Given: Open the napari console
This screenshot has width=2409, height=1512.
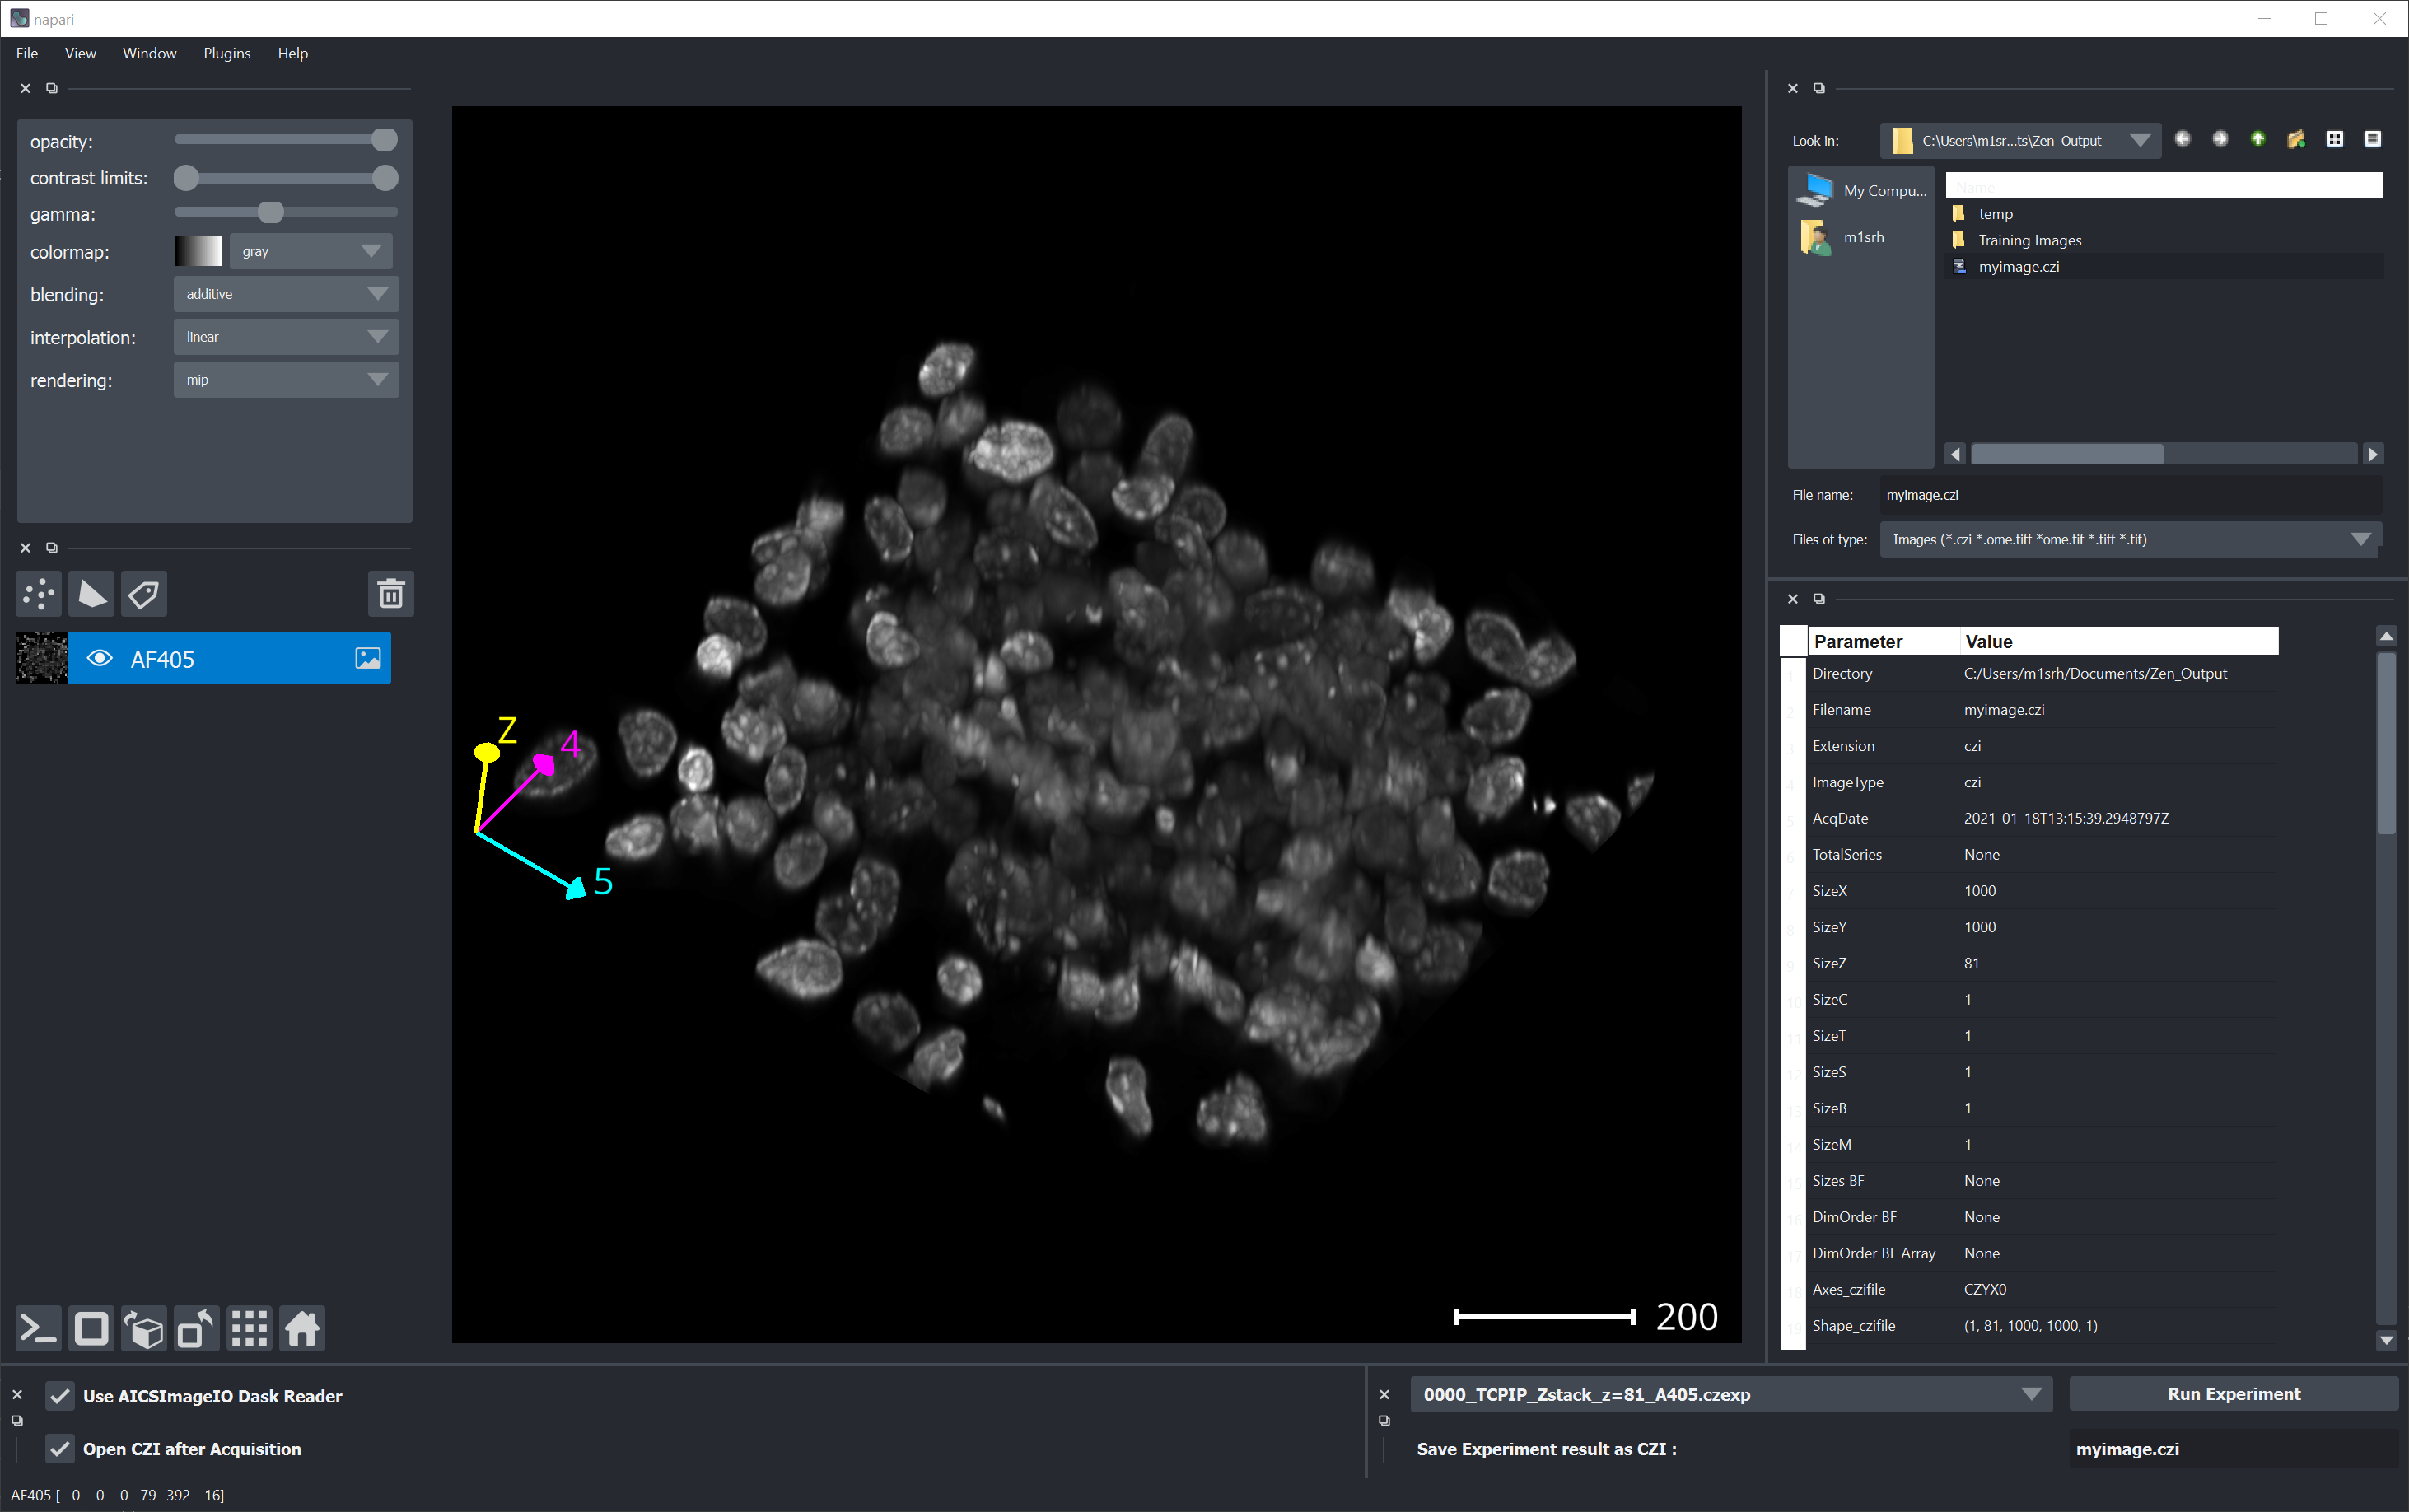Looking at the screenshot, I should 39,1329.
